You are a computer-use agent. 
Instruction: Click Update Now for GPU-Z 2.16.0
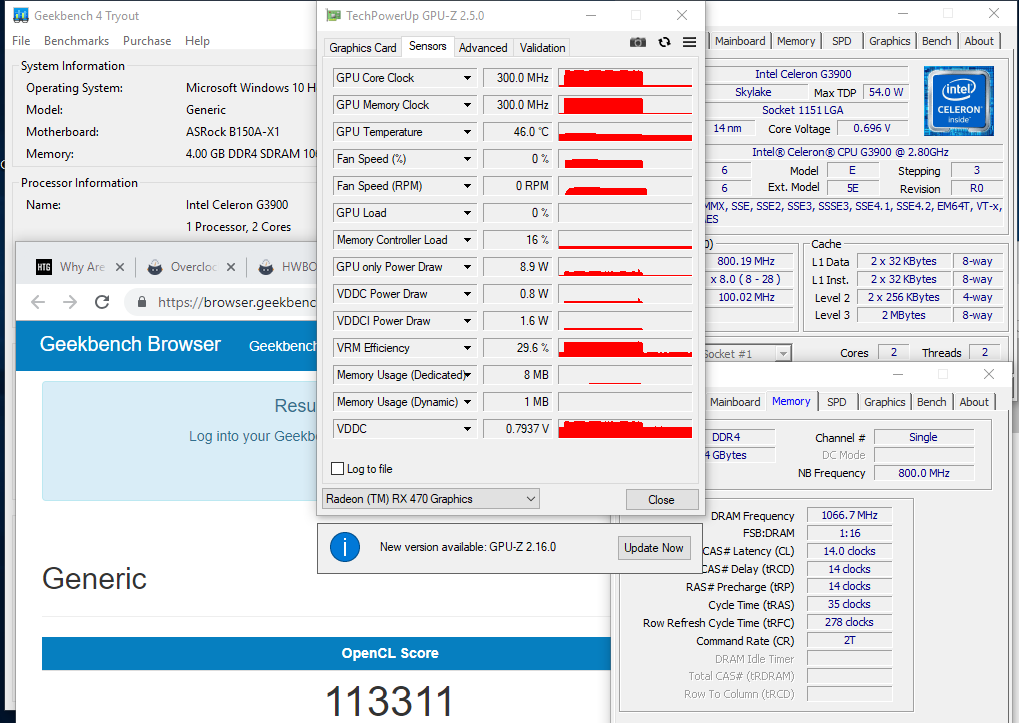[x=654, y=548]
